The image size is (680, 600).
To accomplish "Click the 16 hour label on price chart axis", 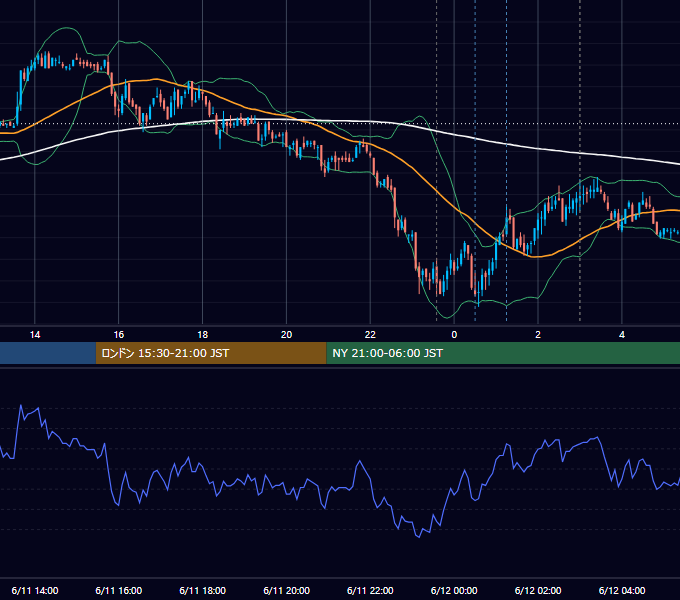I will [x=118, y=335].
